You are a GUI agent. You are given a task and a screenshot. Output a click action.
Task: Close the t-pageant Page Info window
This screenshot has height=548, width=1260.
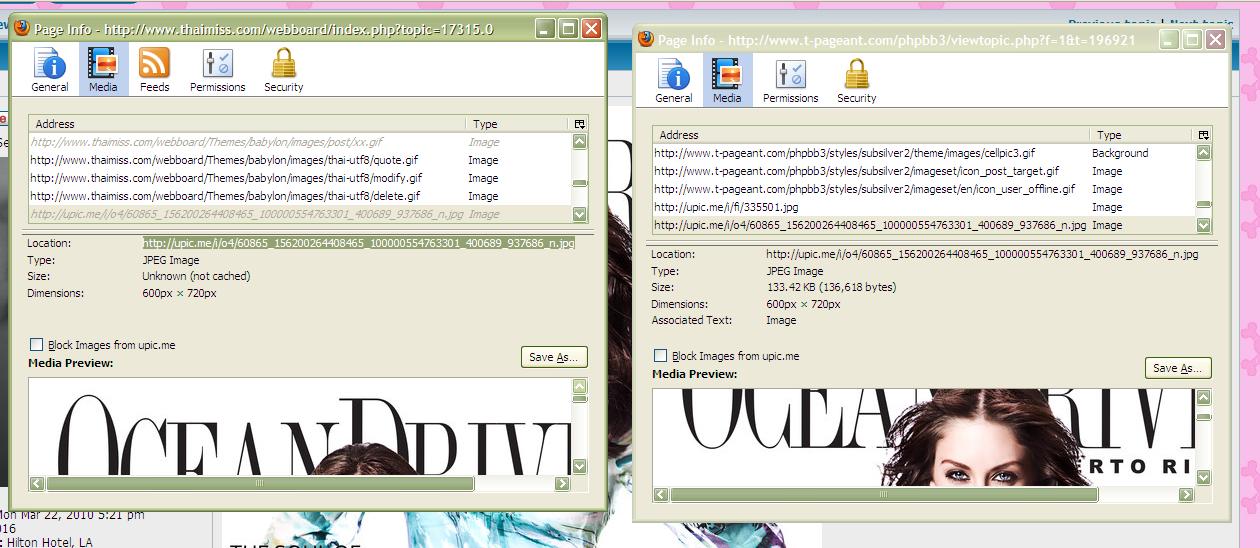coord(1215,40)
